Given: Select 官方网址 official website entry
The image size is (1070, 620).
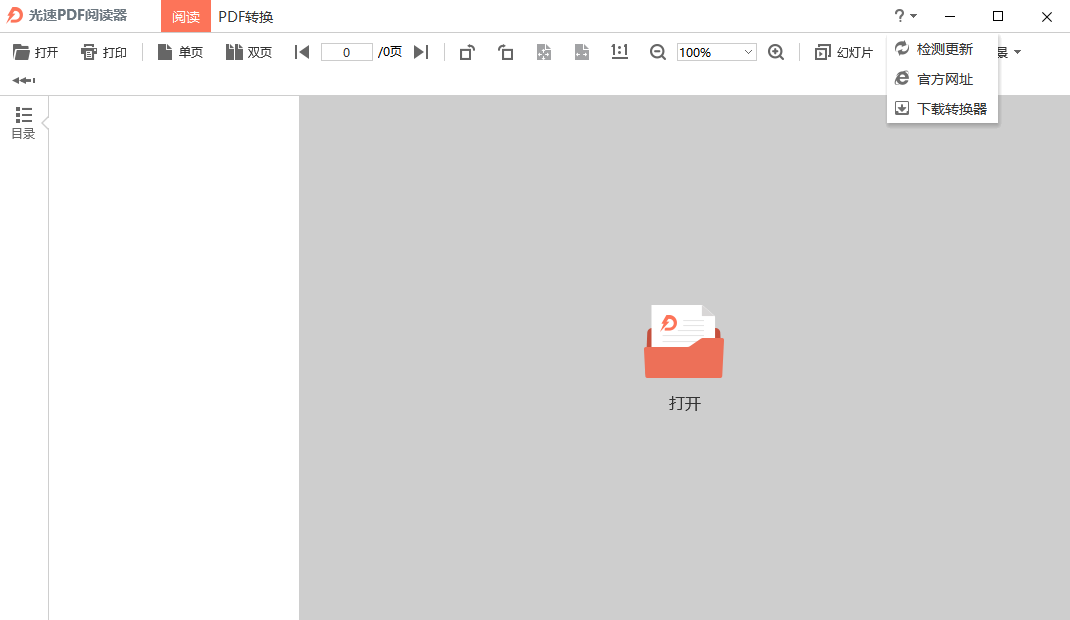Looking at the screenshot, I should [942, 79].
